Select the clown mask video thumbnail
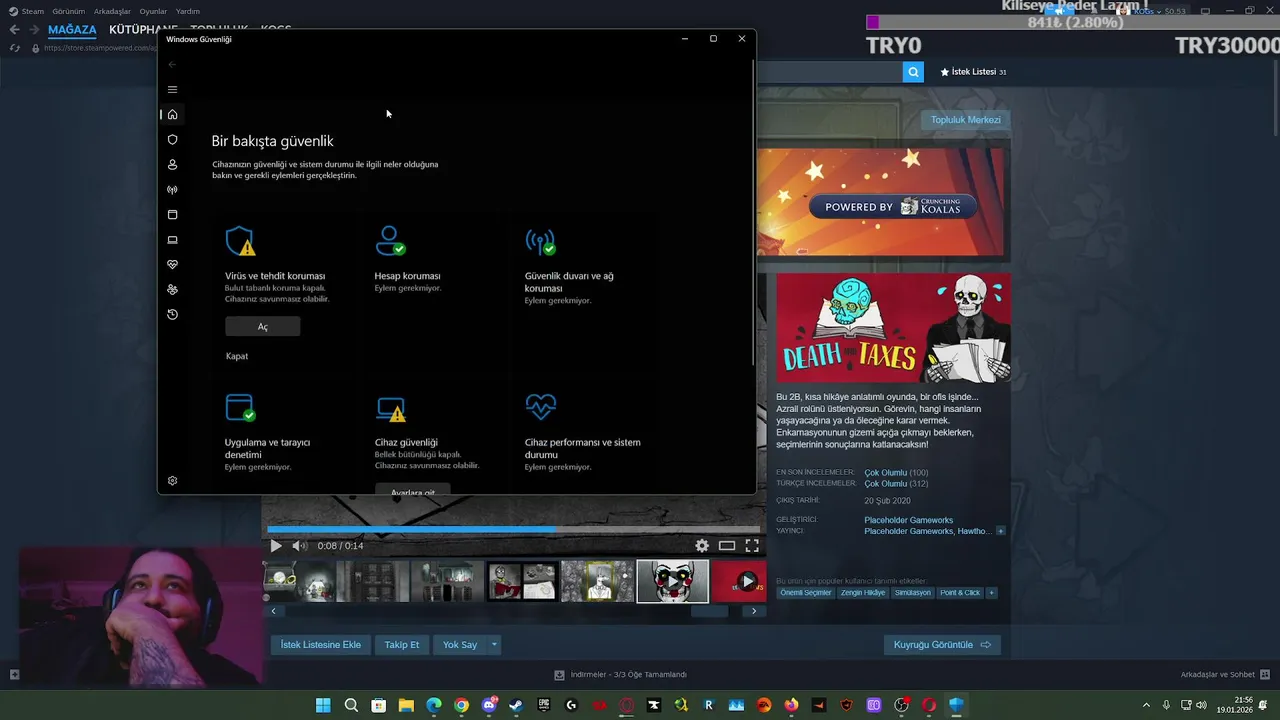The image size is (1280, 720). pyautogui.click(x=672, y=581)
